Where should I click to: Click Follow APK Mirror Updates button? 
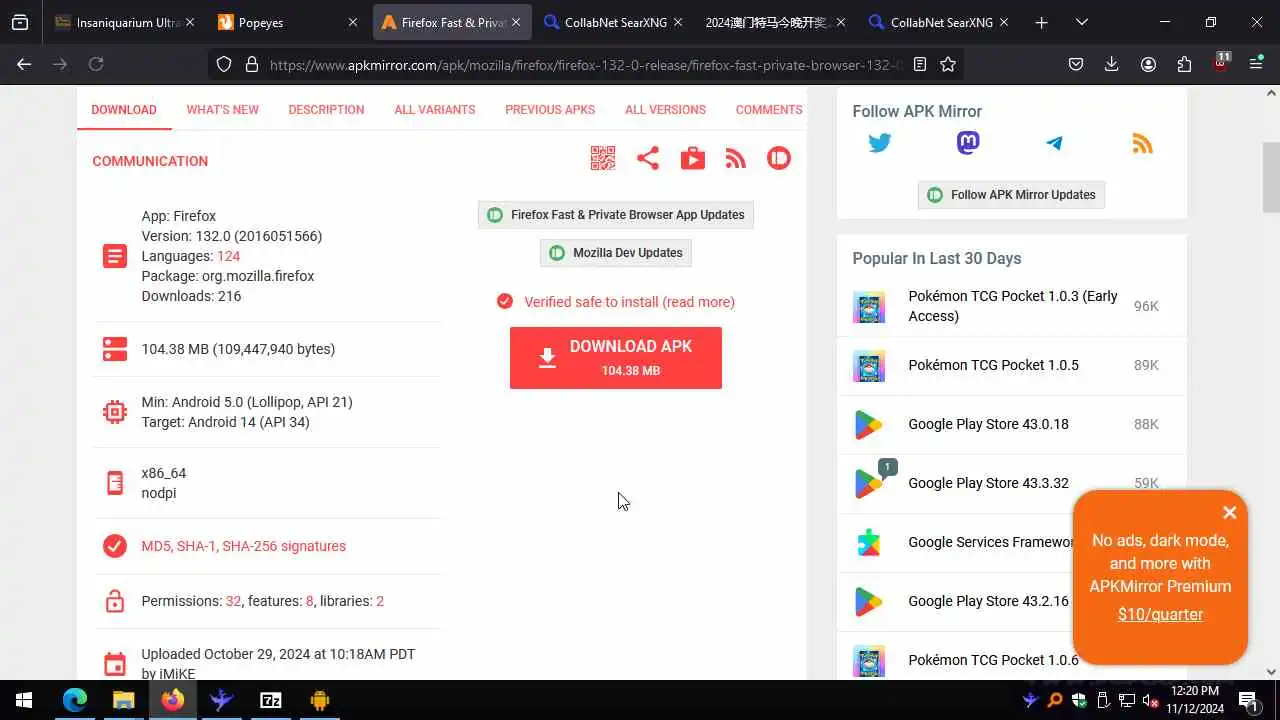(1011, 195)
